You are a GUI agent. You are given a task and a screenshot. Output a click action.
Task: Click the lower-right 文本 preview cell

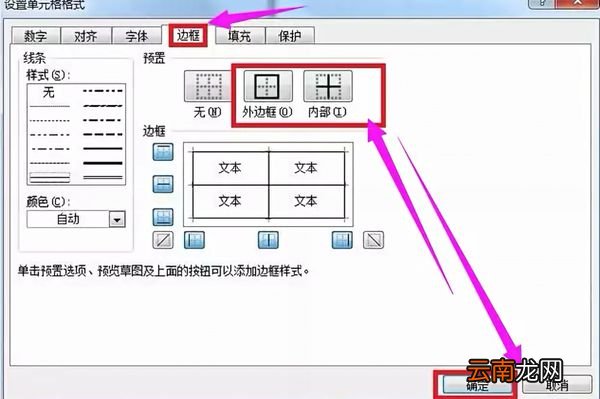point(306,201)
